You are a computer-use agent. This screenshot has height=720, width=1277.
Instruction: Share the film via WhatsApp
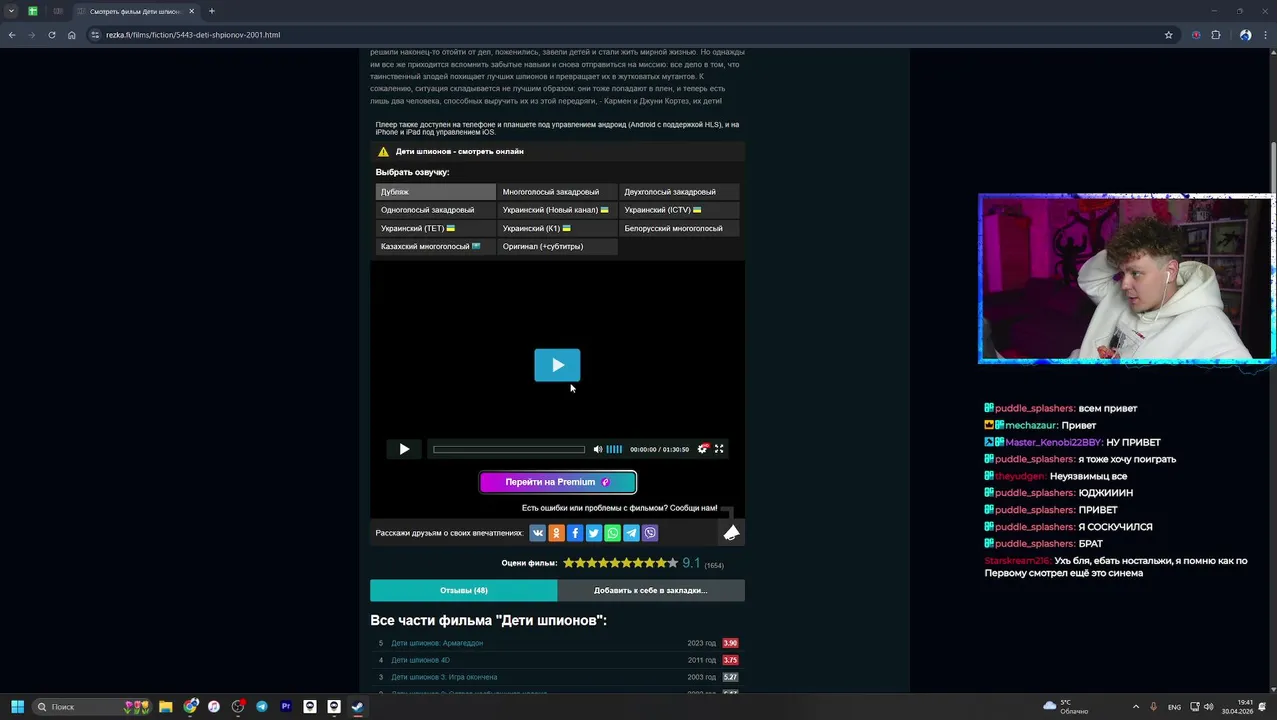(x=612, y=533)
